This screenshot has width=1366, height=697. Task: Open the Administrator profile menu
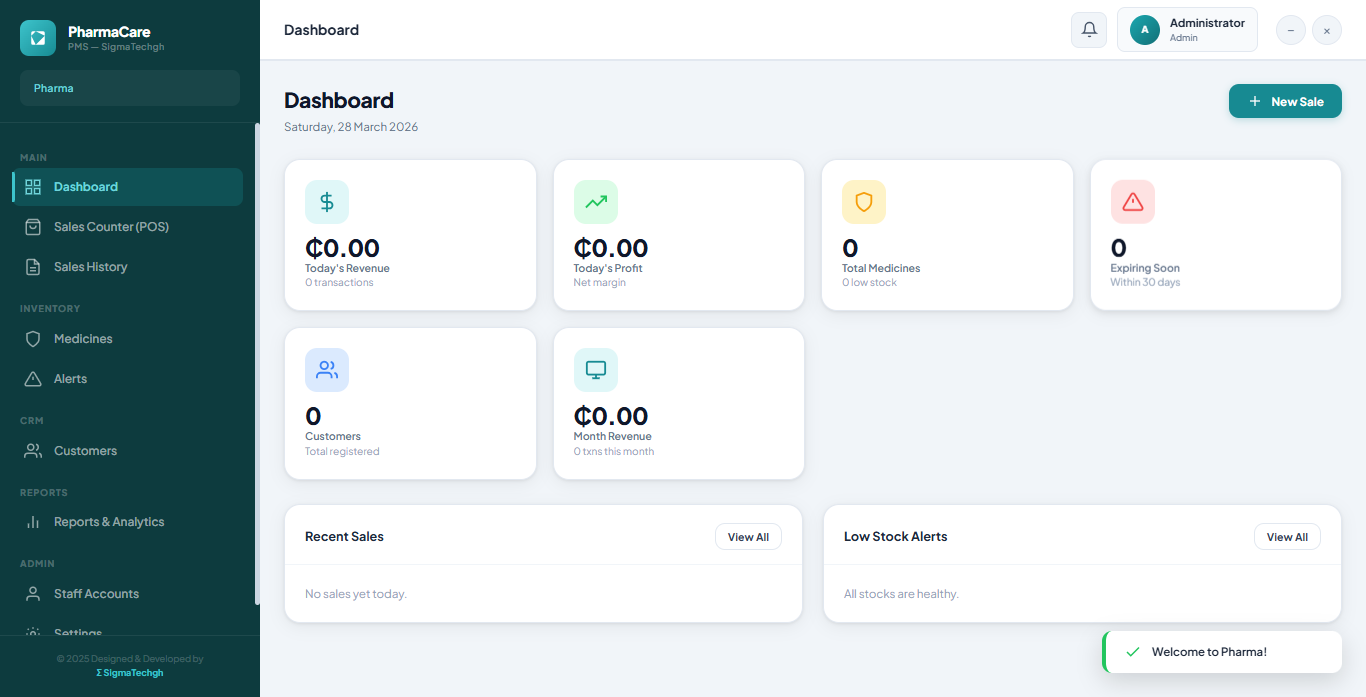pyautogui.click(x=1187, y=29)
